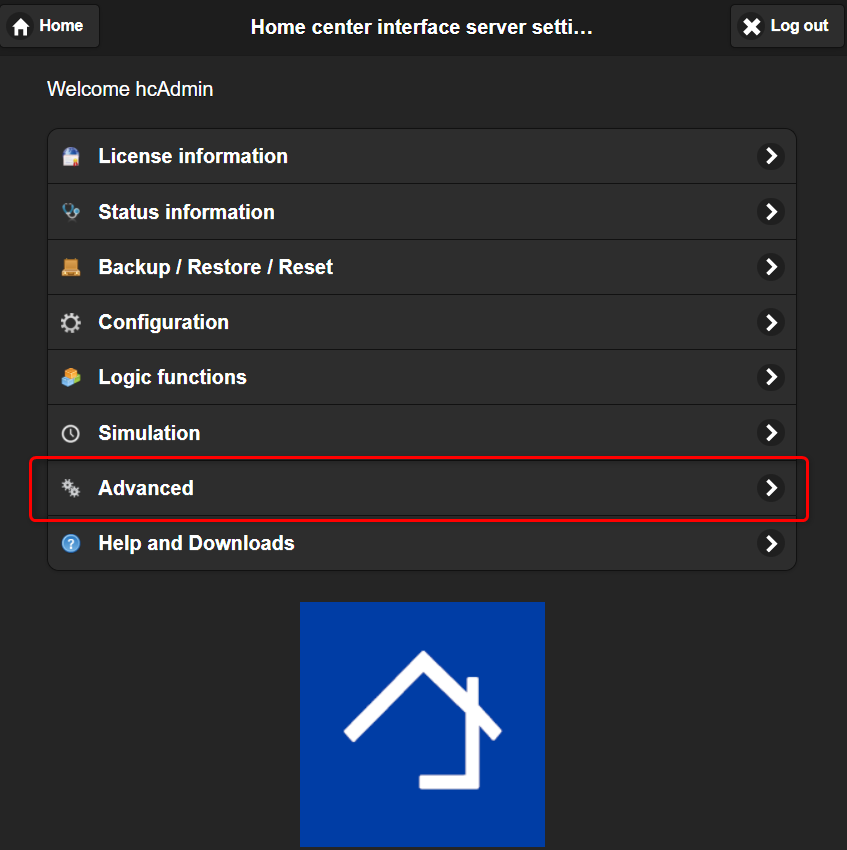The image size is (847, 850).
Task: Click the house icon in the Home button
Action: (x=21, y=26)
